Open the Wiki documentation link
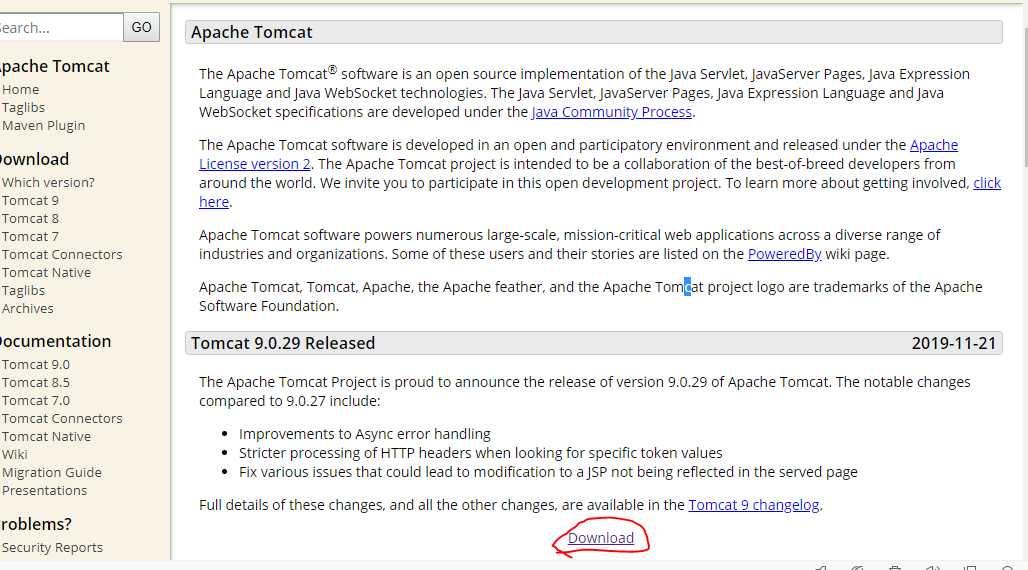Viewport: 1028px width, 570px height. point(14,455)
